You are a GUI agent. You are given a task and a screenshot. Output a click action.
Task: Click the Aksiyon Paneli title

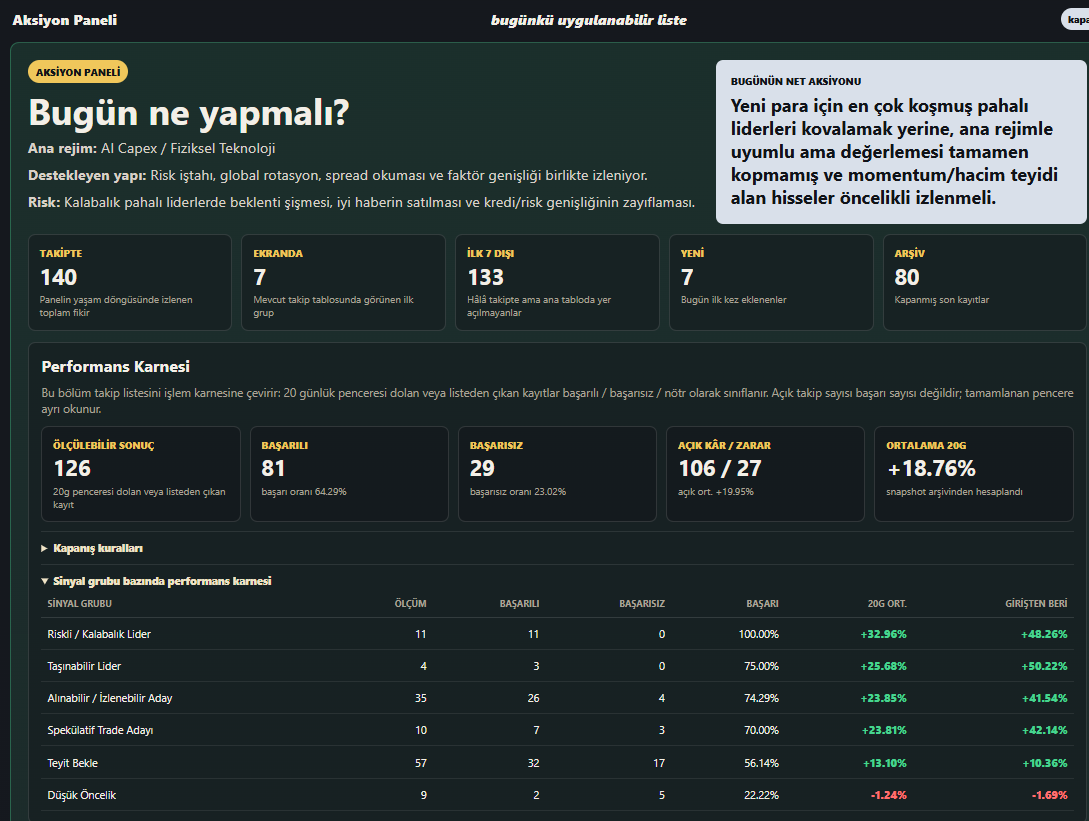pyautogui.click(x=65, y=20)
